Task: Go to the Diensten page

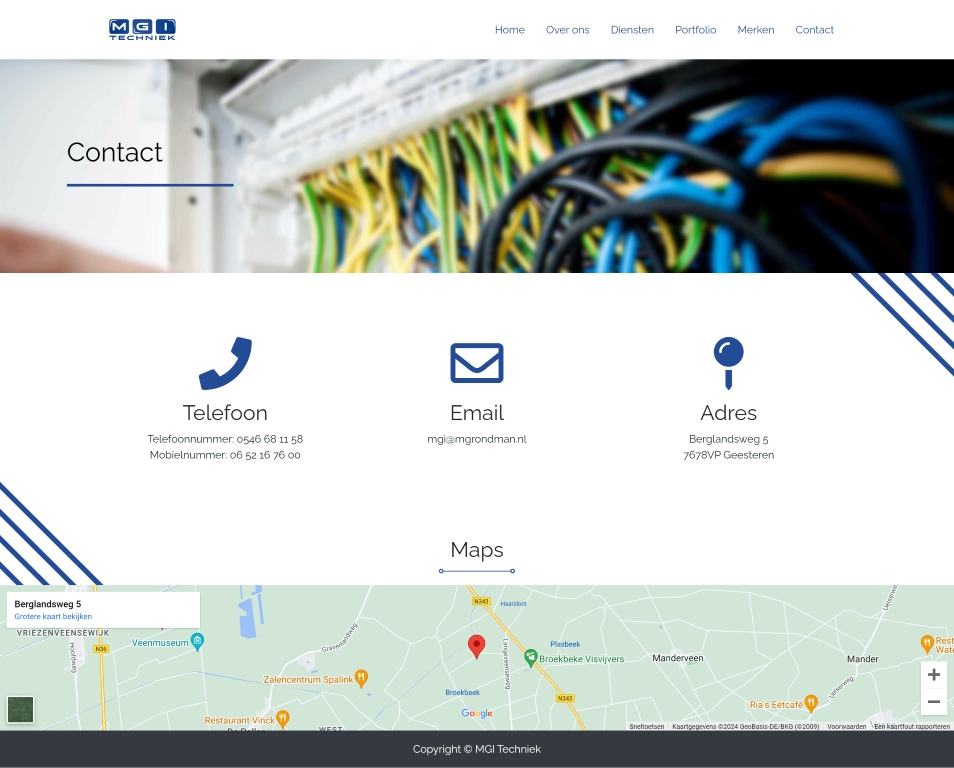Action: [632, 30]
